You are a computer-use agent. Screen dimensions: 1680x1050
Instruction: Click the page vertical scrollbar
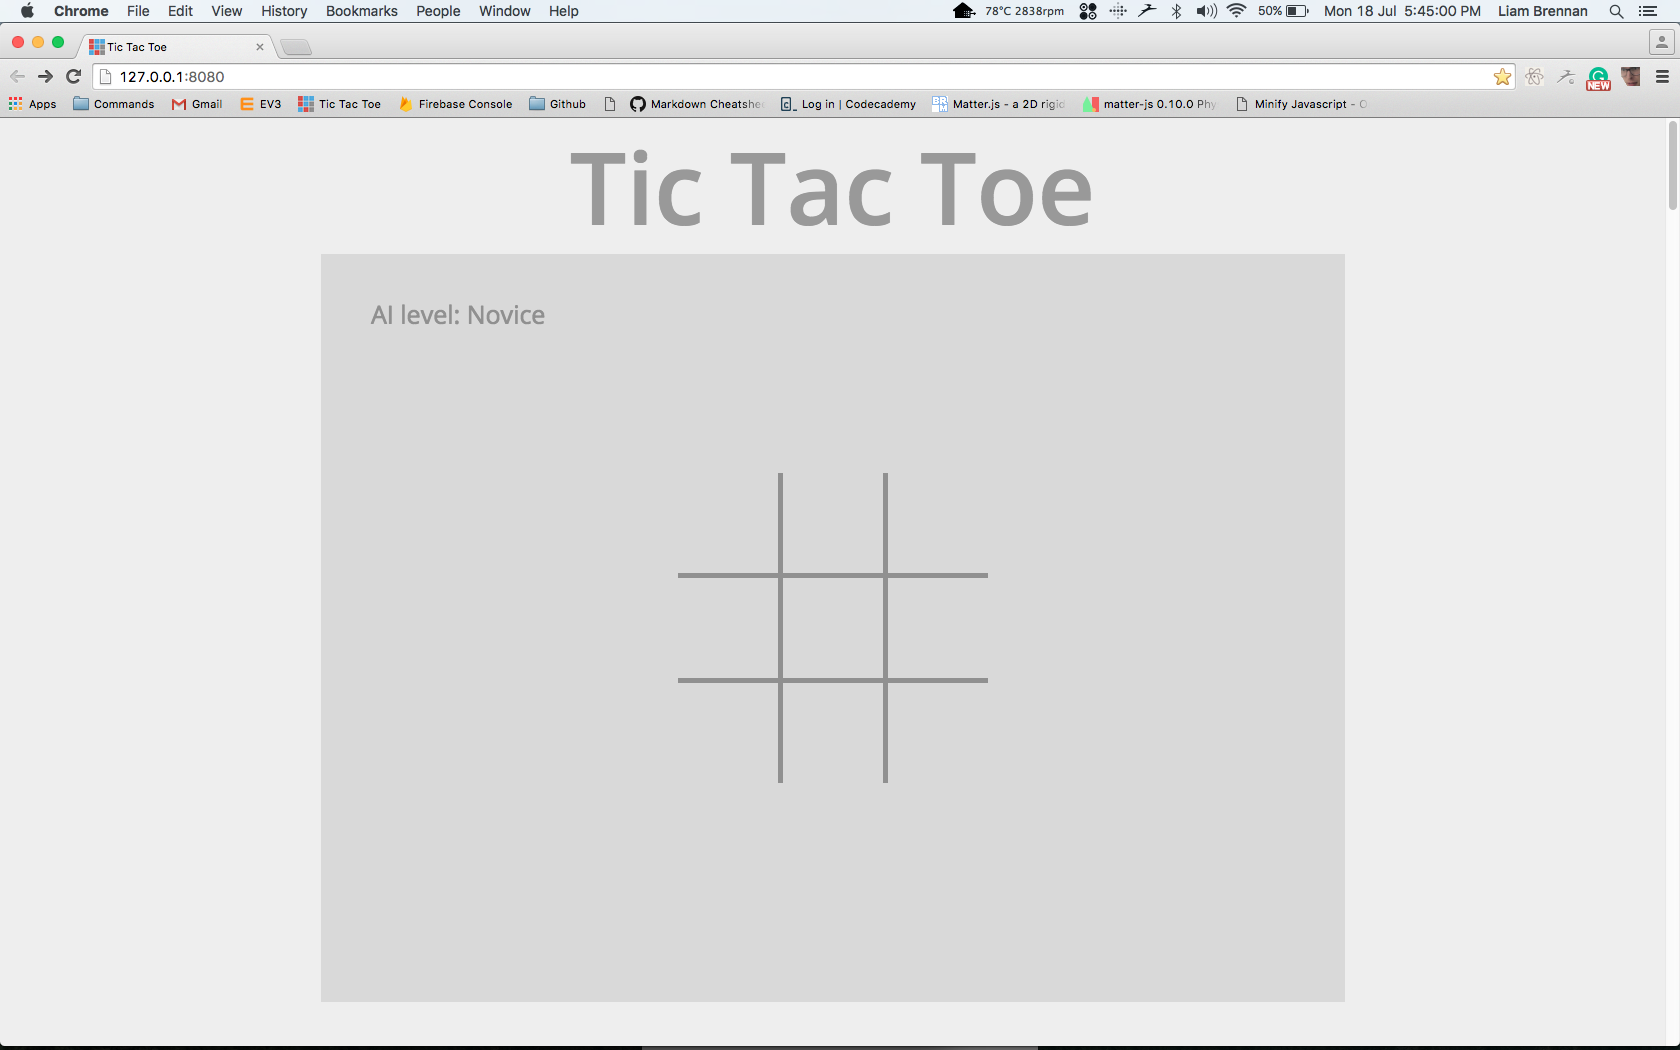click(1672, 166)
